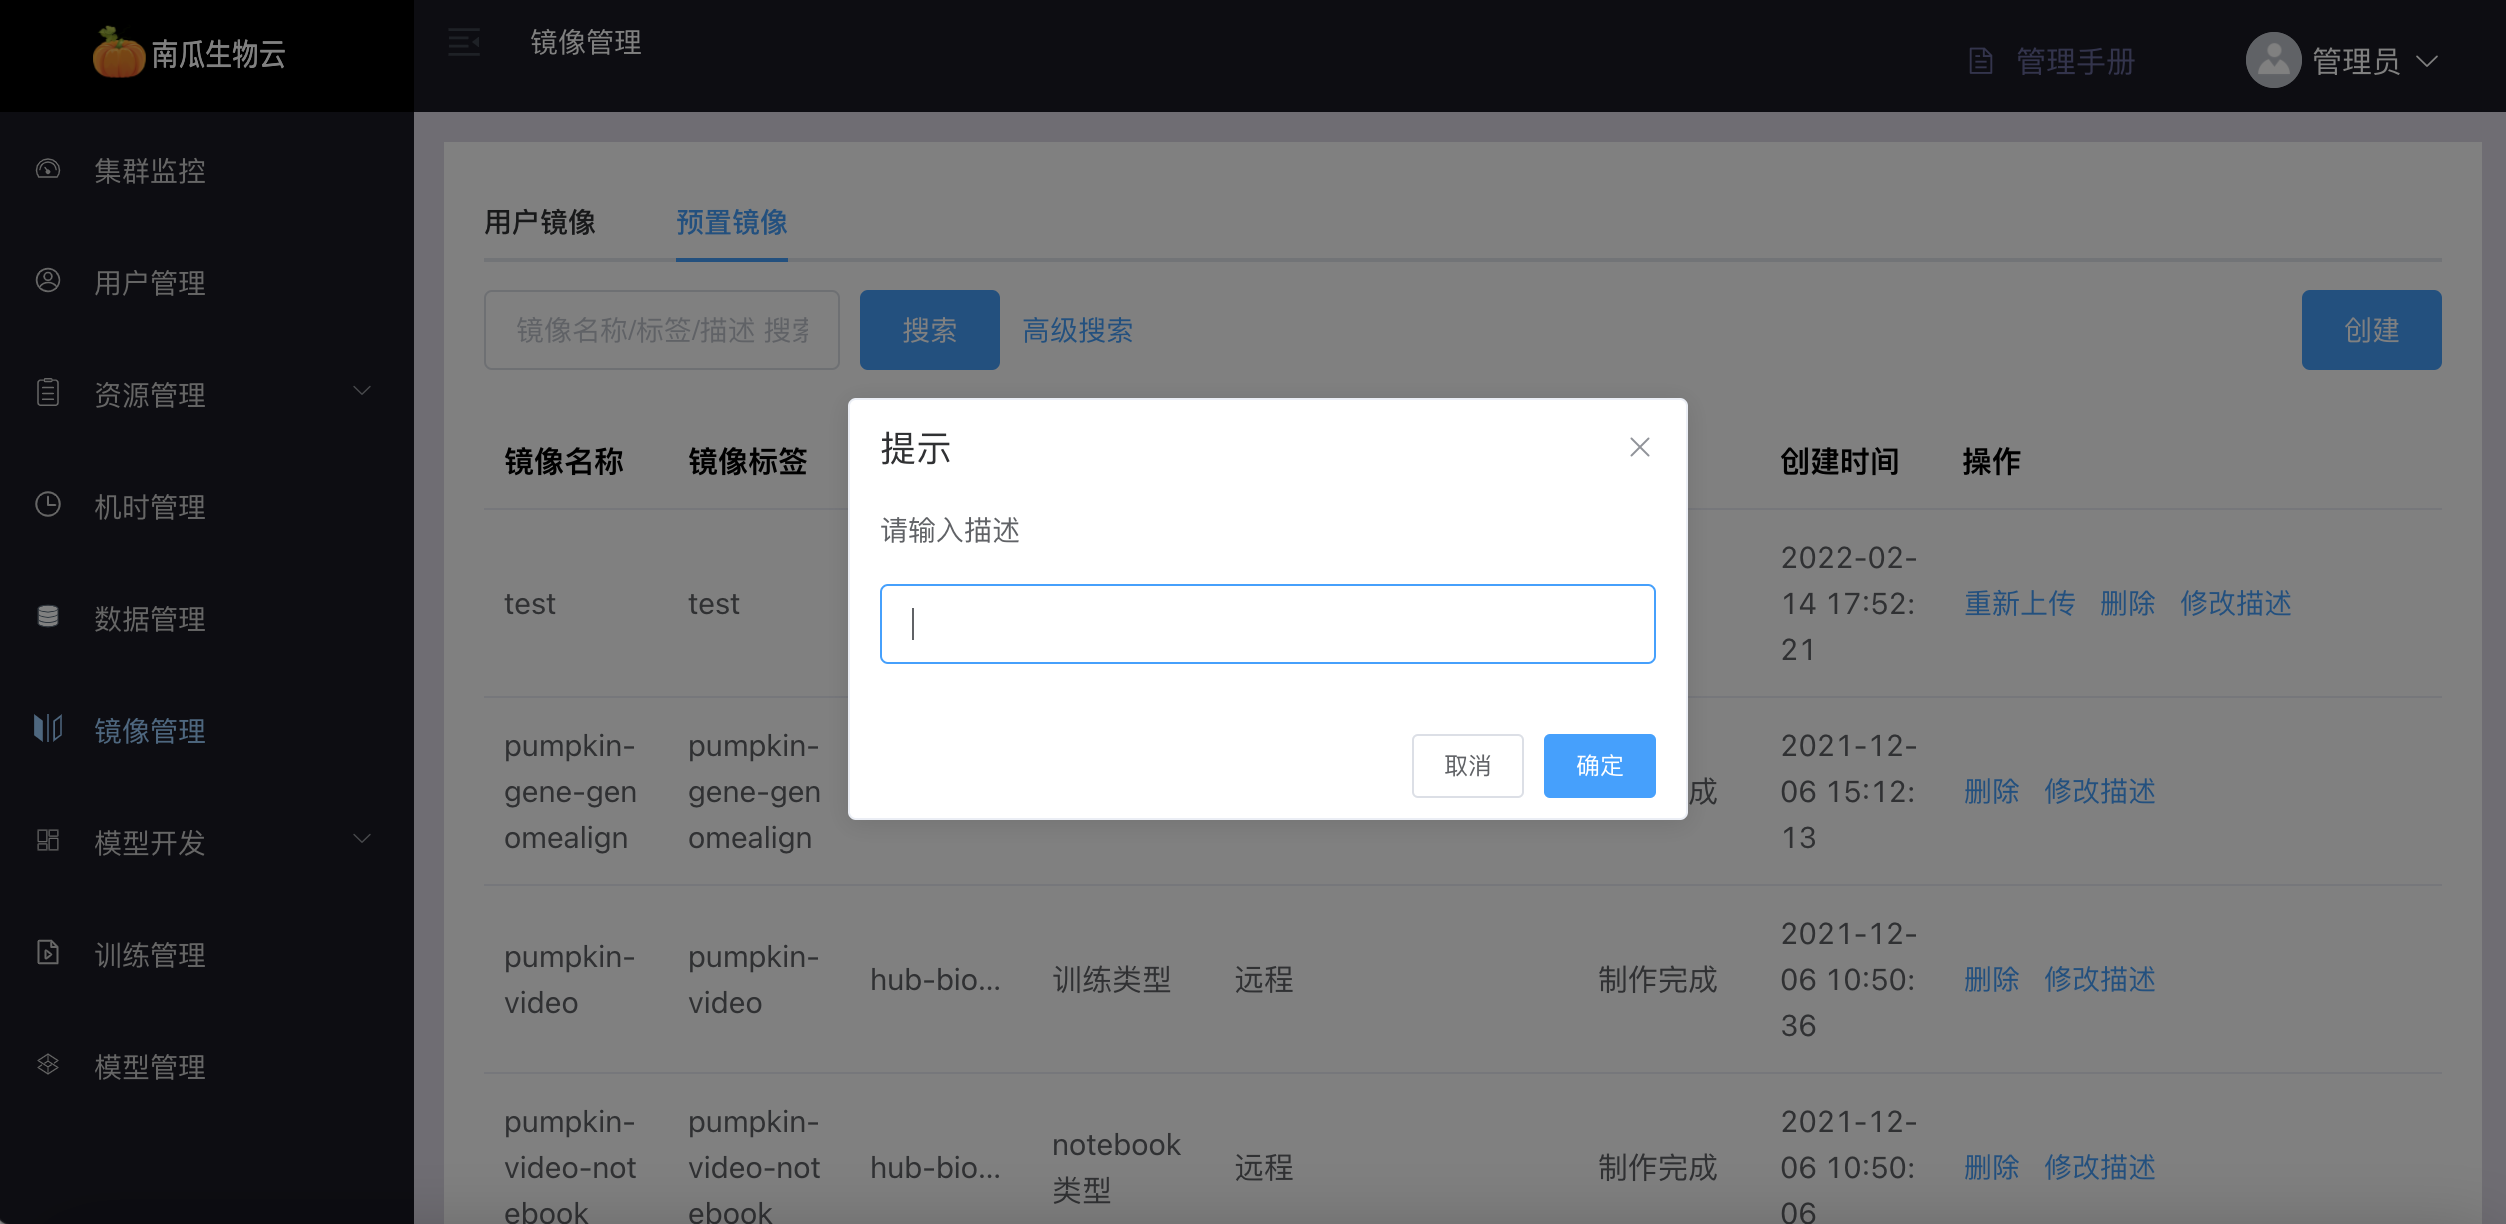Click the 请输入描述 prompt text

(950, 530)
